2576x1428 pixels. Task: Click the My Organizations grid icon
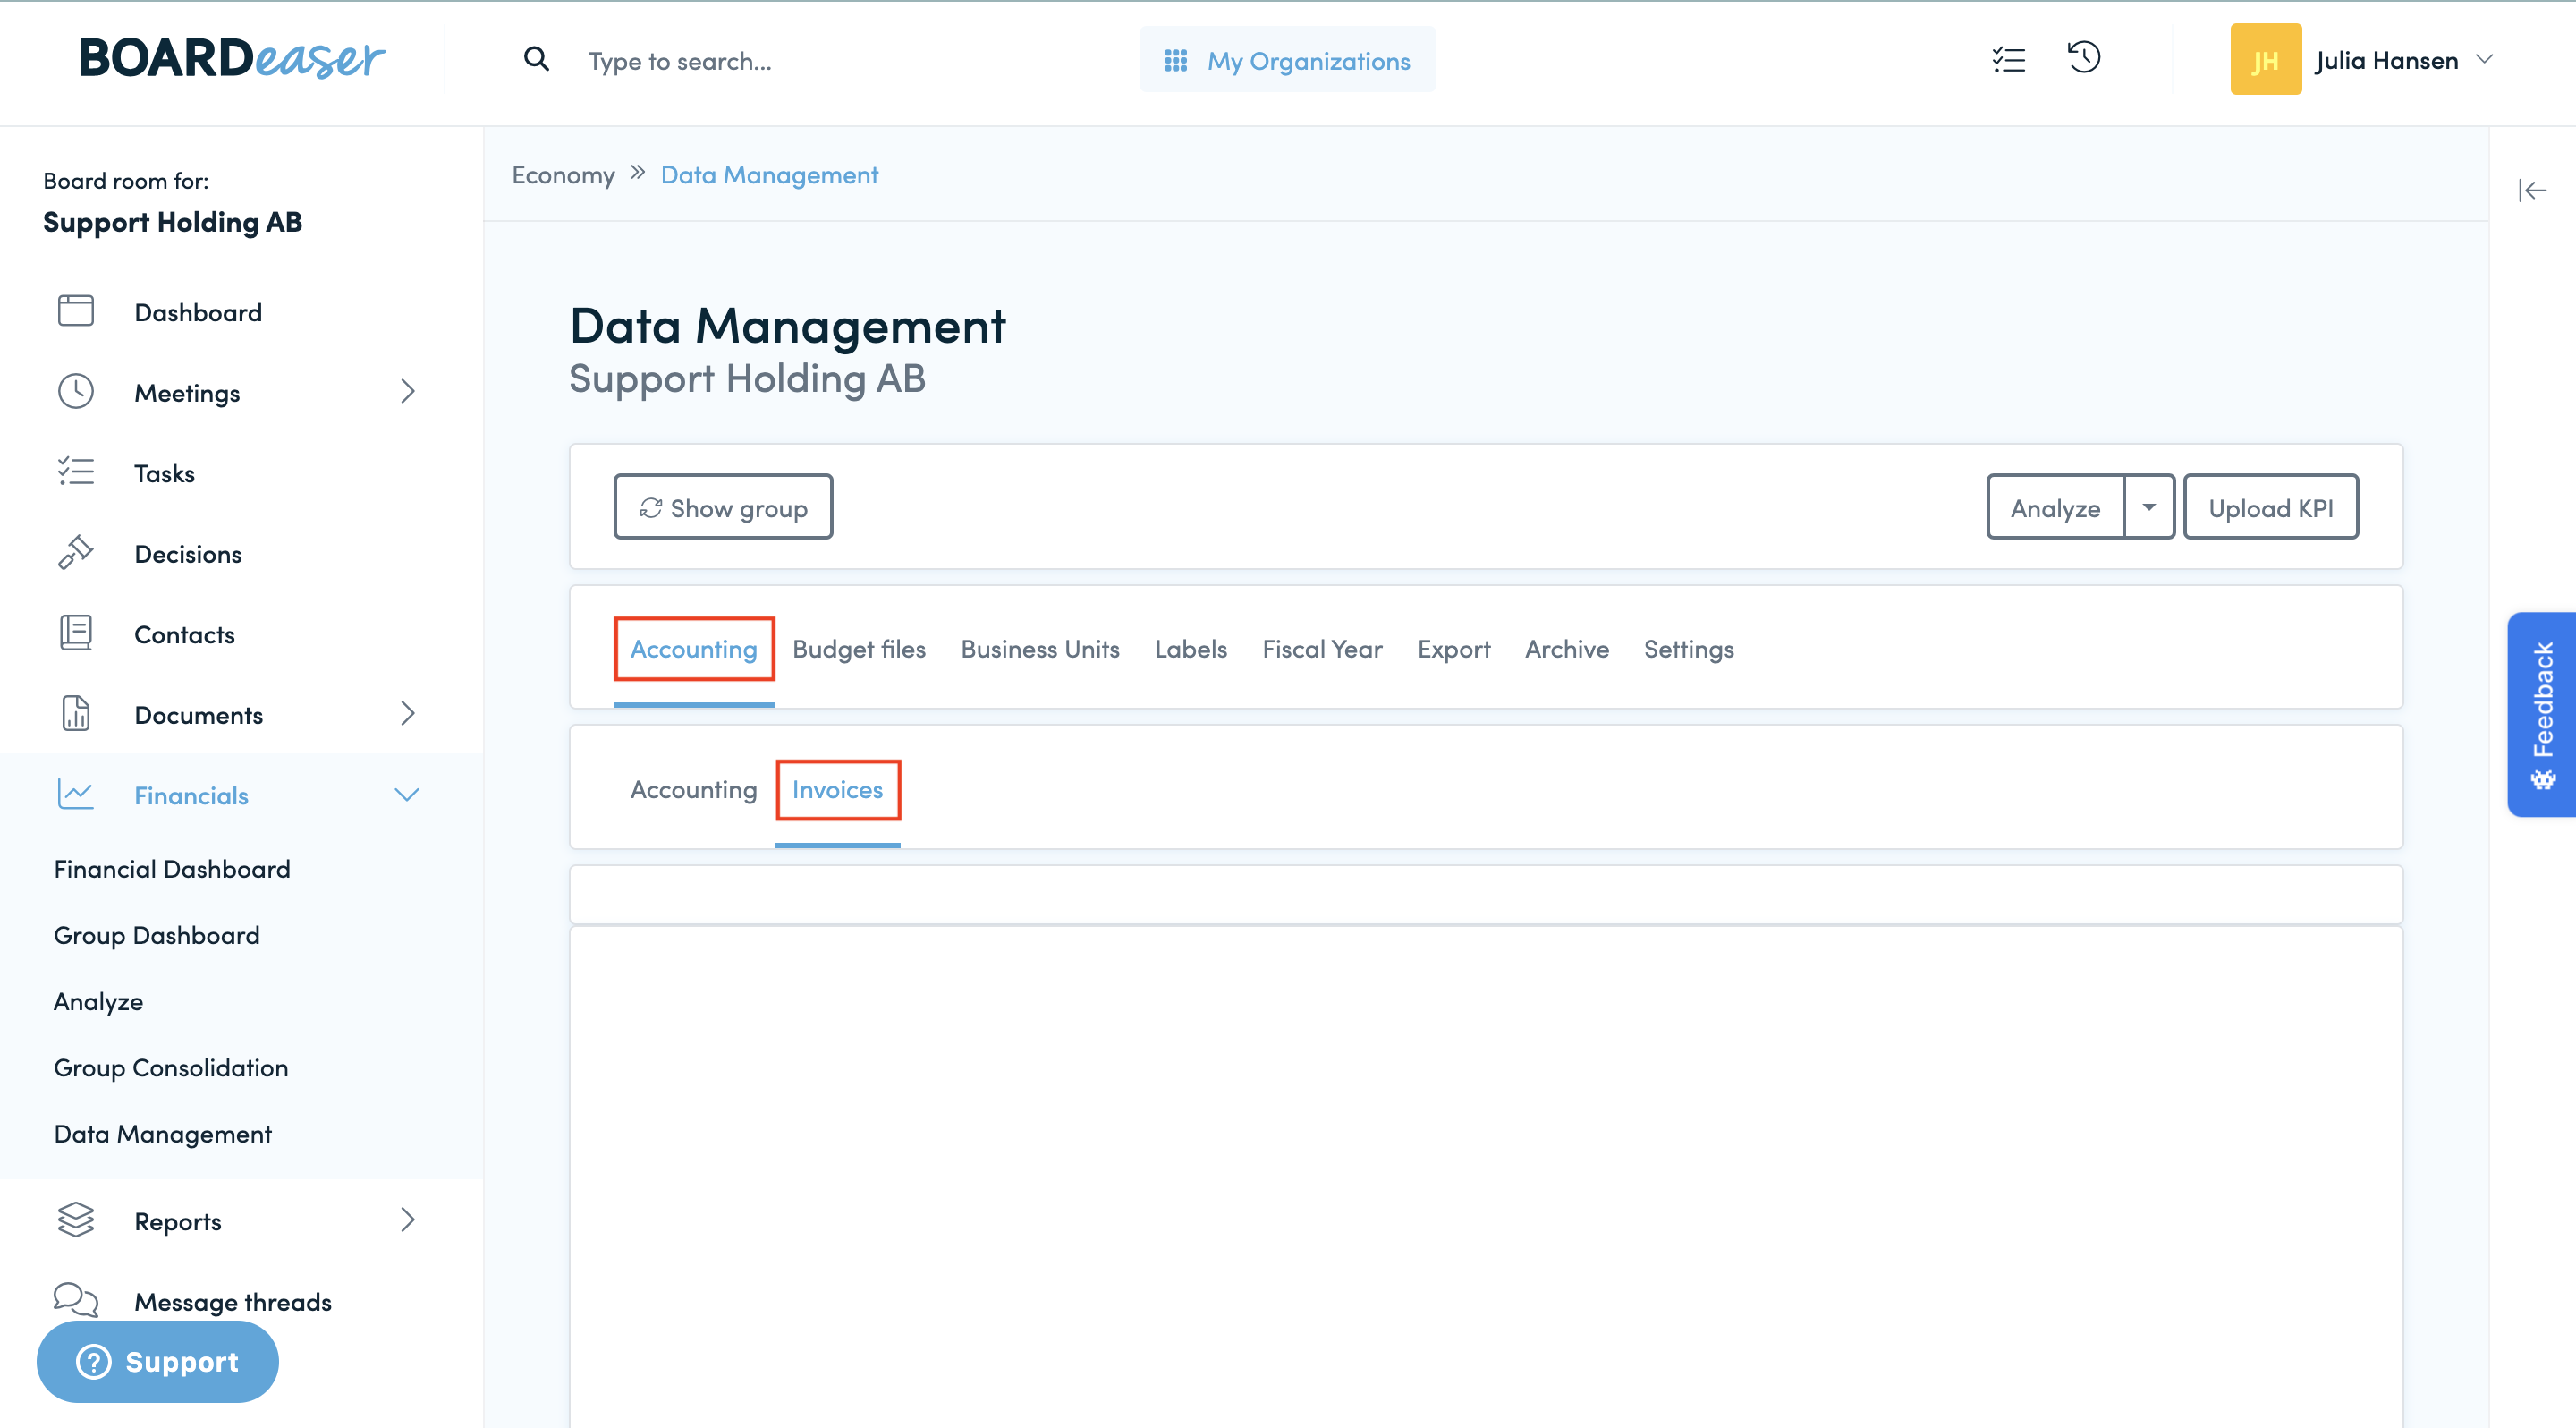[1175, 61]
